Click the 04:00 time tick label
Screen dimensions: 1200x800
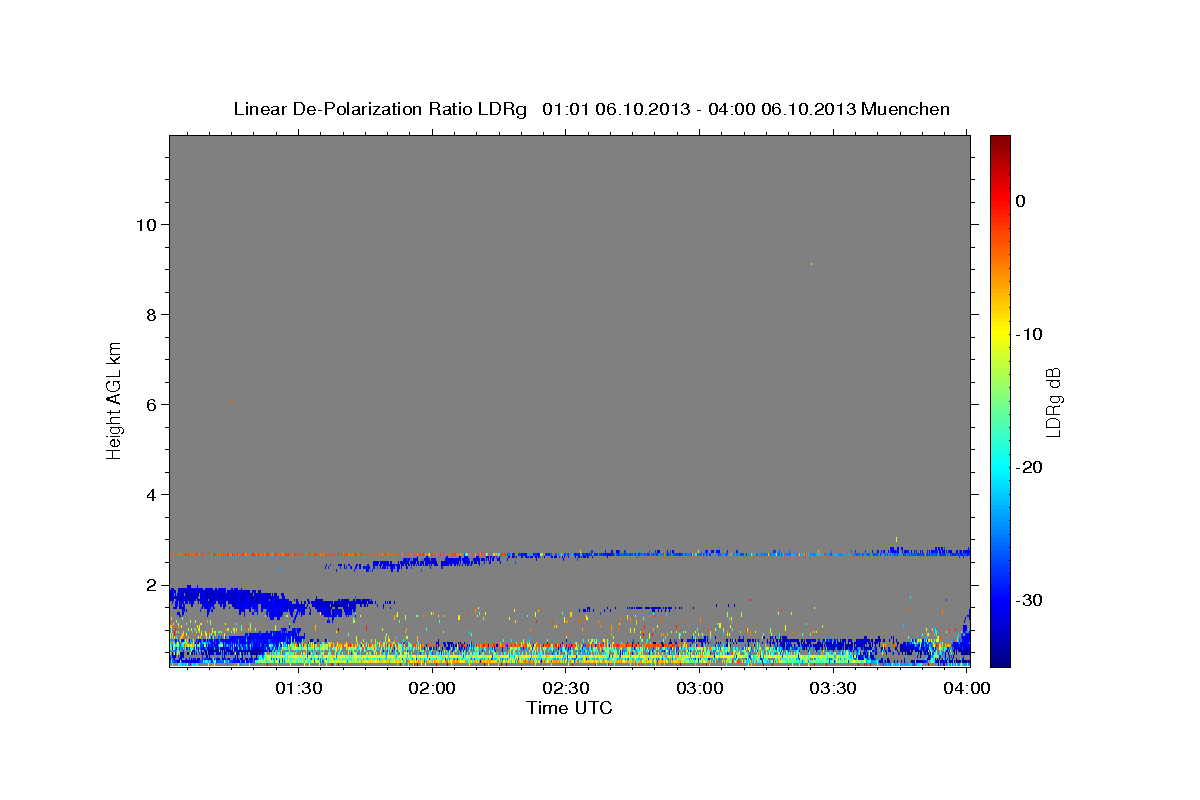pos(967,688)
